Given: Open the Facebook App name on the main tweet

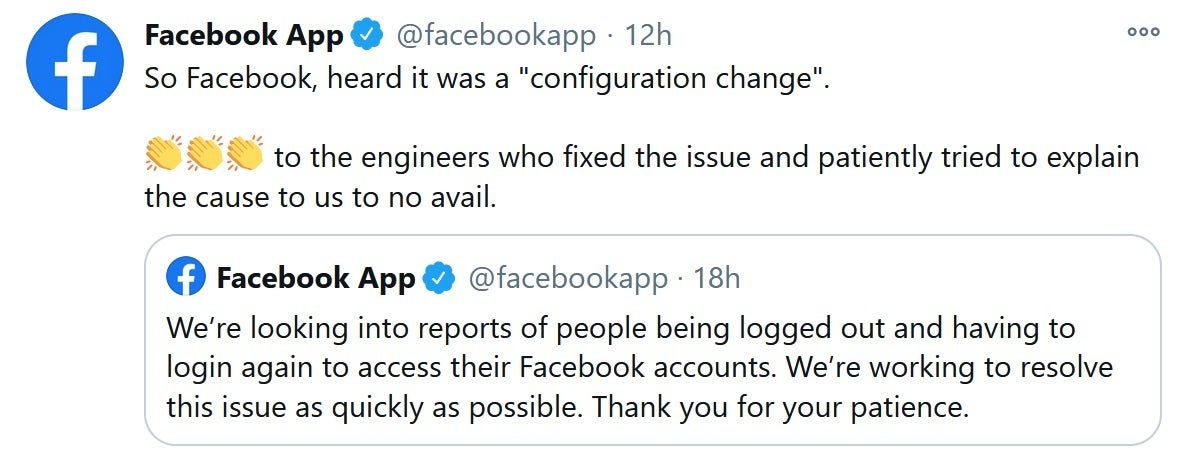Looking at the screenshot, I should coord(244,35).
